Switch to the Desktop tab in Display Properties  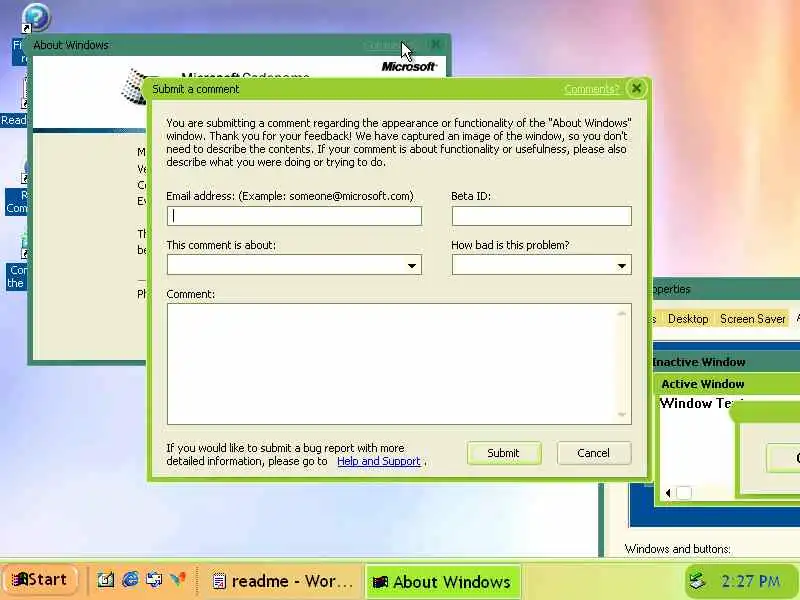pyautogui.click(x=688, y=319)
